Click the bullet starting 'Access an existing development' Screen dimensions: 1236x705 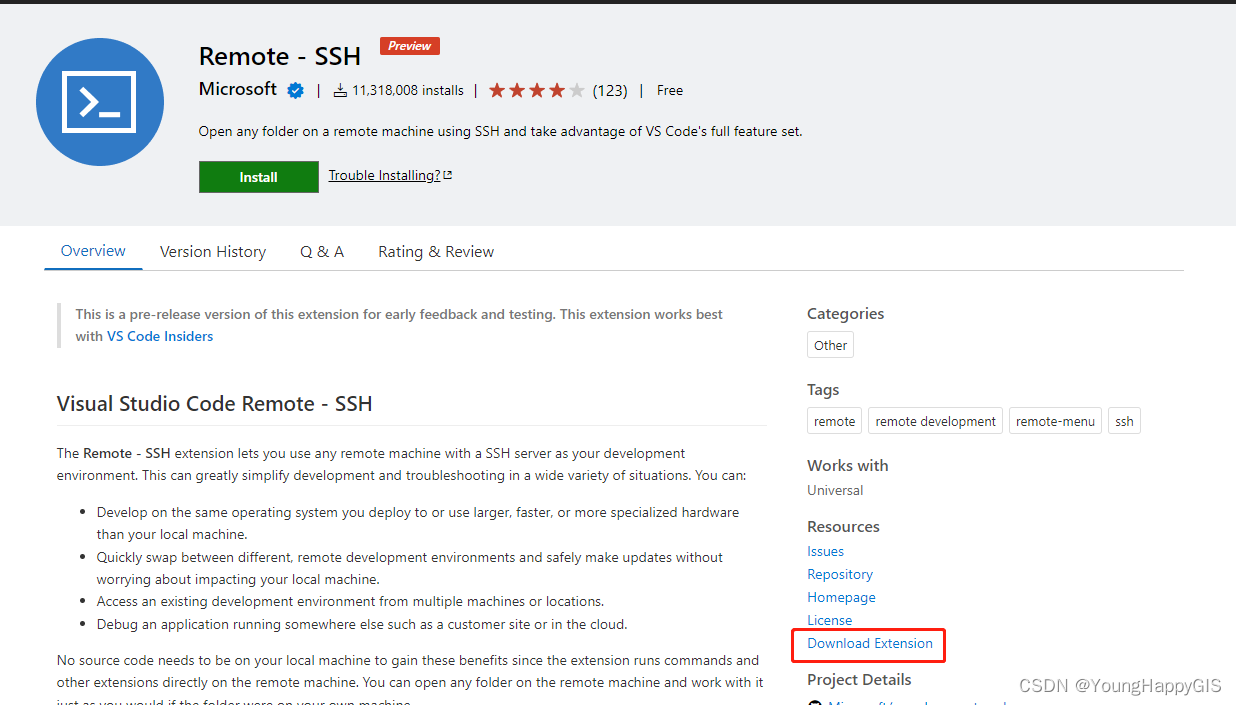coord(350,602)
